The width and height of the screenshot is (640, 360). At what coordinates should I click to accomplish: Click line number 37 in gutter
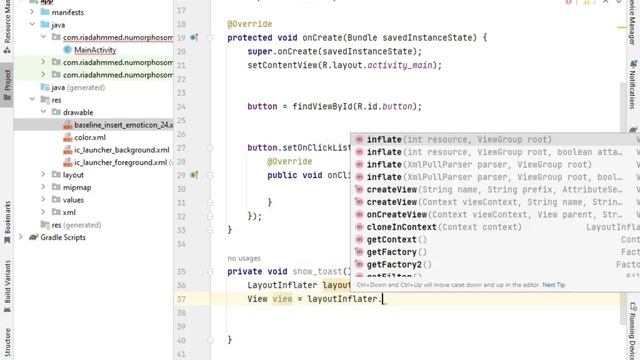181,299
